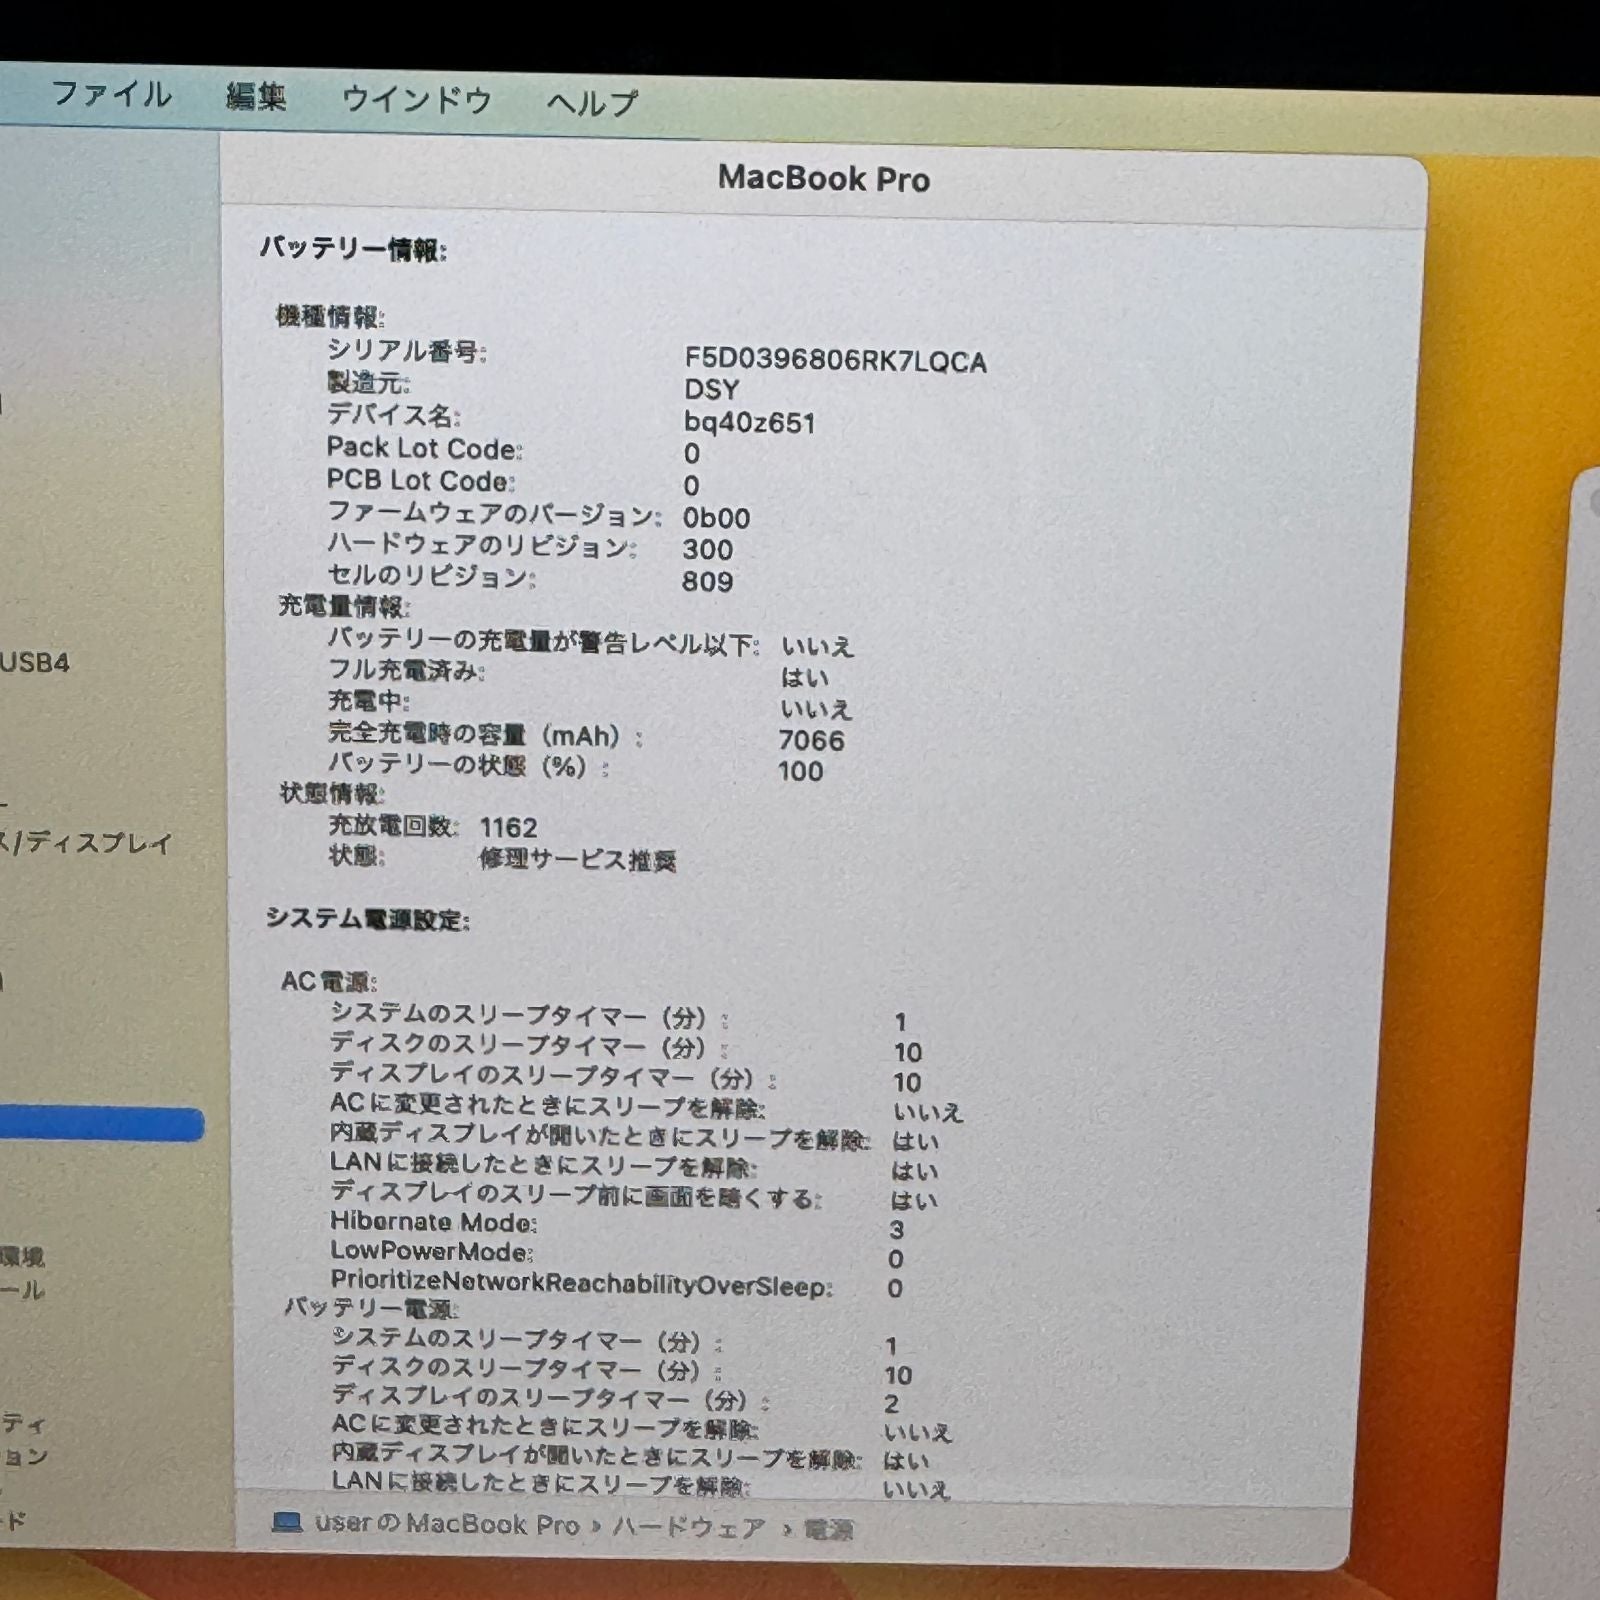This screenshot has width=1600, height=1600.
Task: Click hardware revision value 300
Action: [708, 550]
